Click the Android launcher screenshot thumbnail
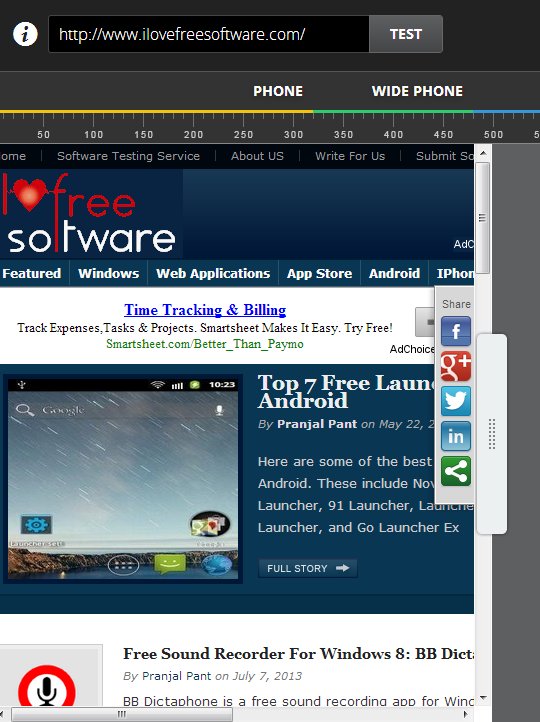The width and height of the screenshot is (540, 722). click(x=123, y=478)
